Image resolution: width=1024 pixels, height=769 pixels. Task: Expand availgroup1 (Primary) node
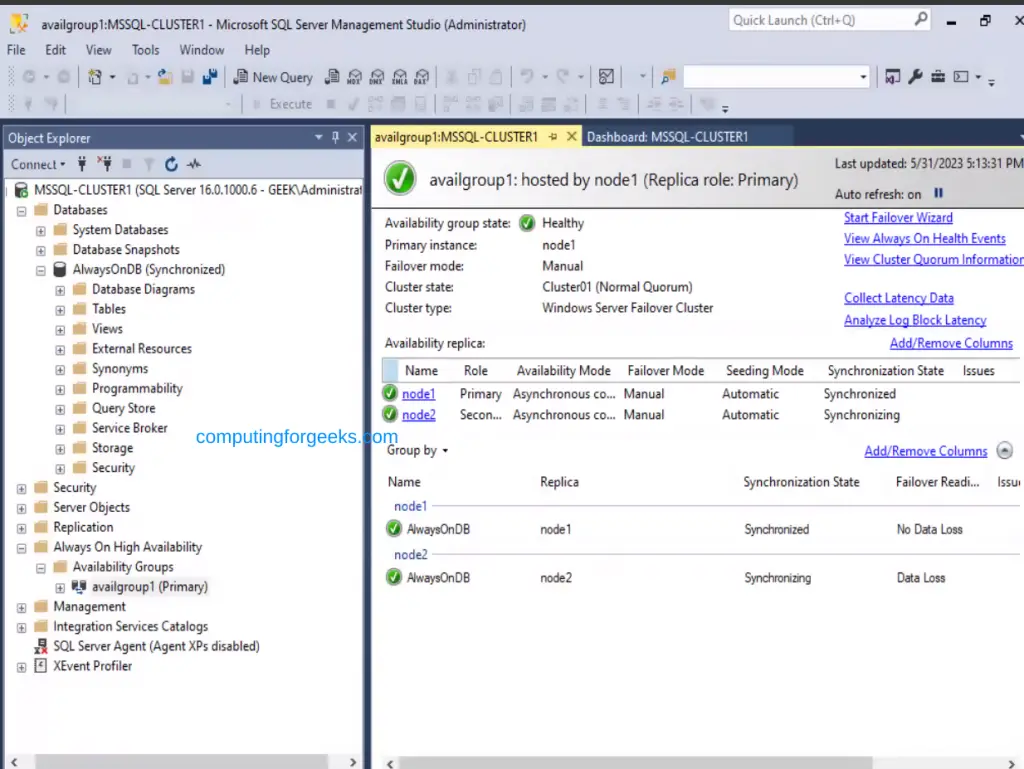coord(60,588)
